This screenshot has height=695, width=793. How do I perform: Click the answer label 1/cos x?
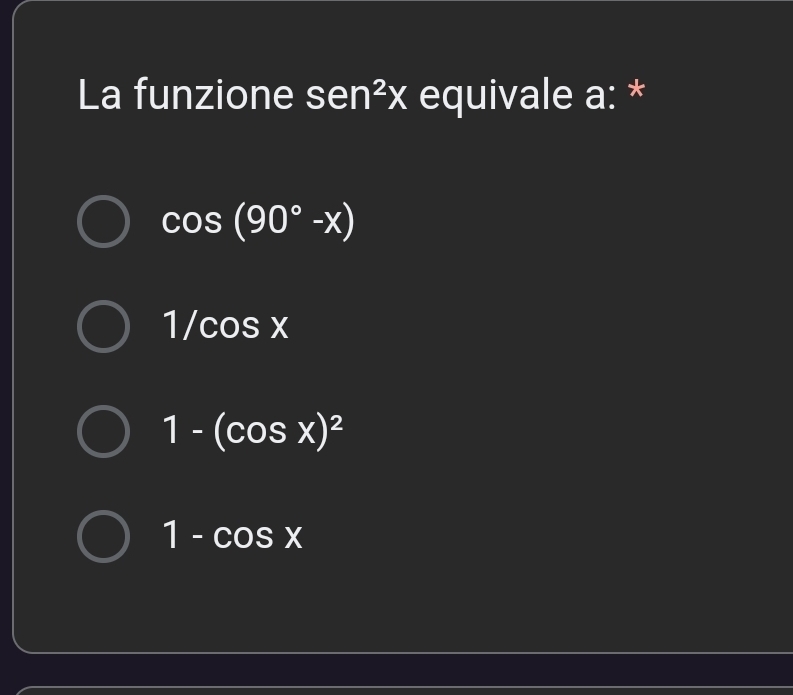tap(225, 327)
